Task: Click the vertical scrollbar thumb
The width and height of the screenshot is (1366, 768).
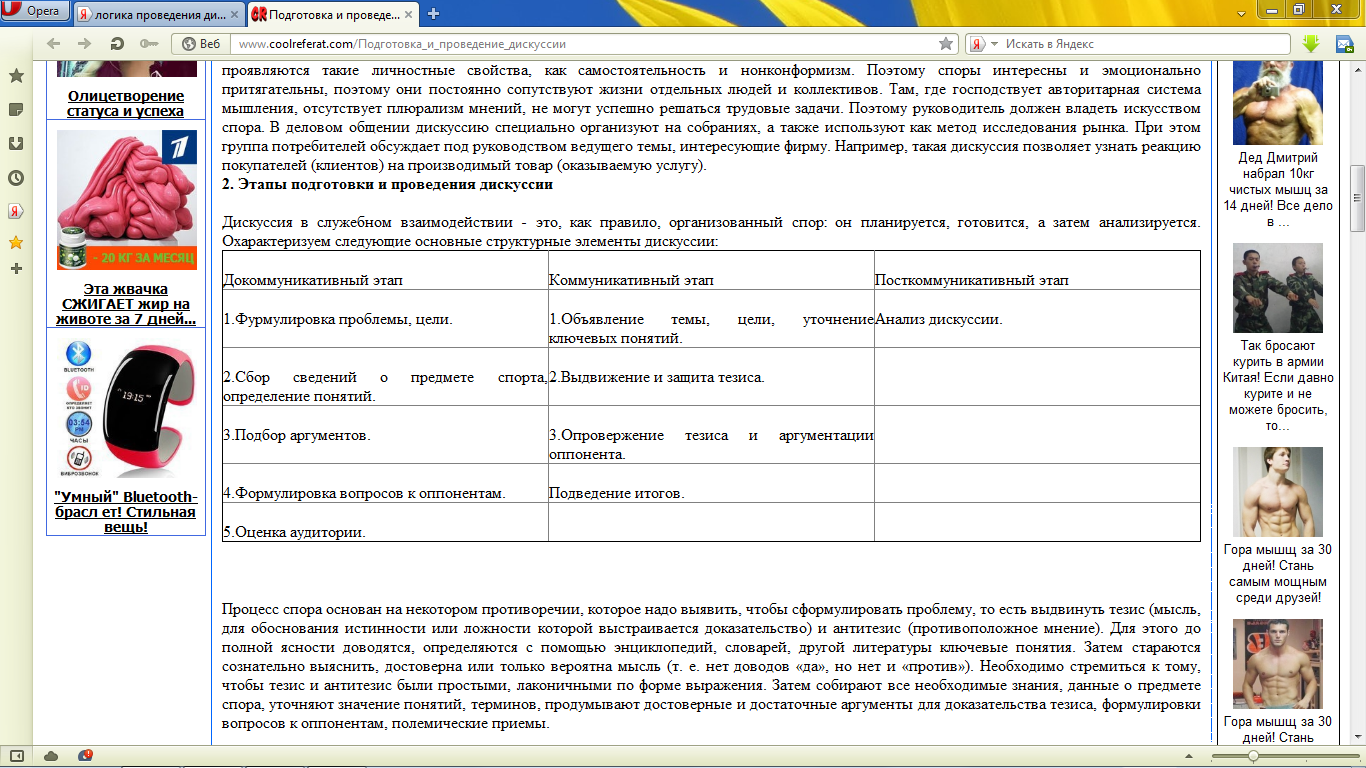Action: coord(1358,197)
